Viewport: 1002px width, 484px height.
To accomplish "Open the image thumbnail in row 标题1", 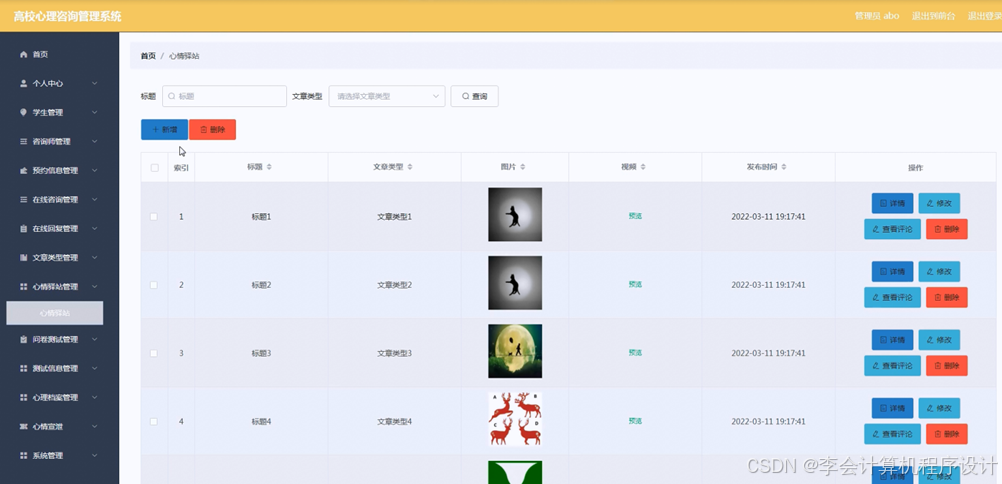I will (515, 214).
